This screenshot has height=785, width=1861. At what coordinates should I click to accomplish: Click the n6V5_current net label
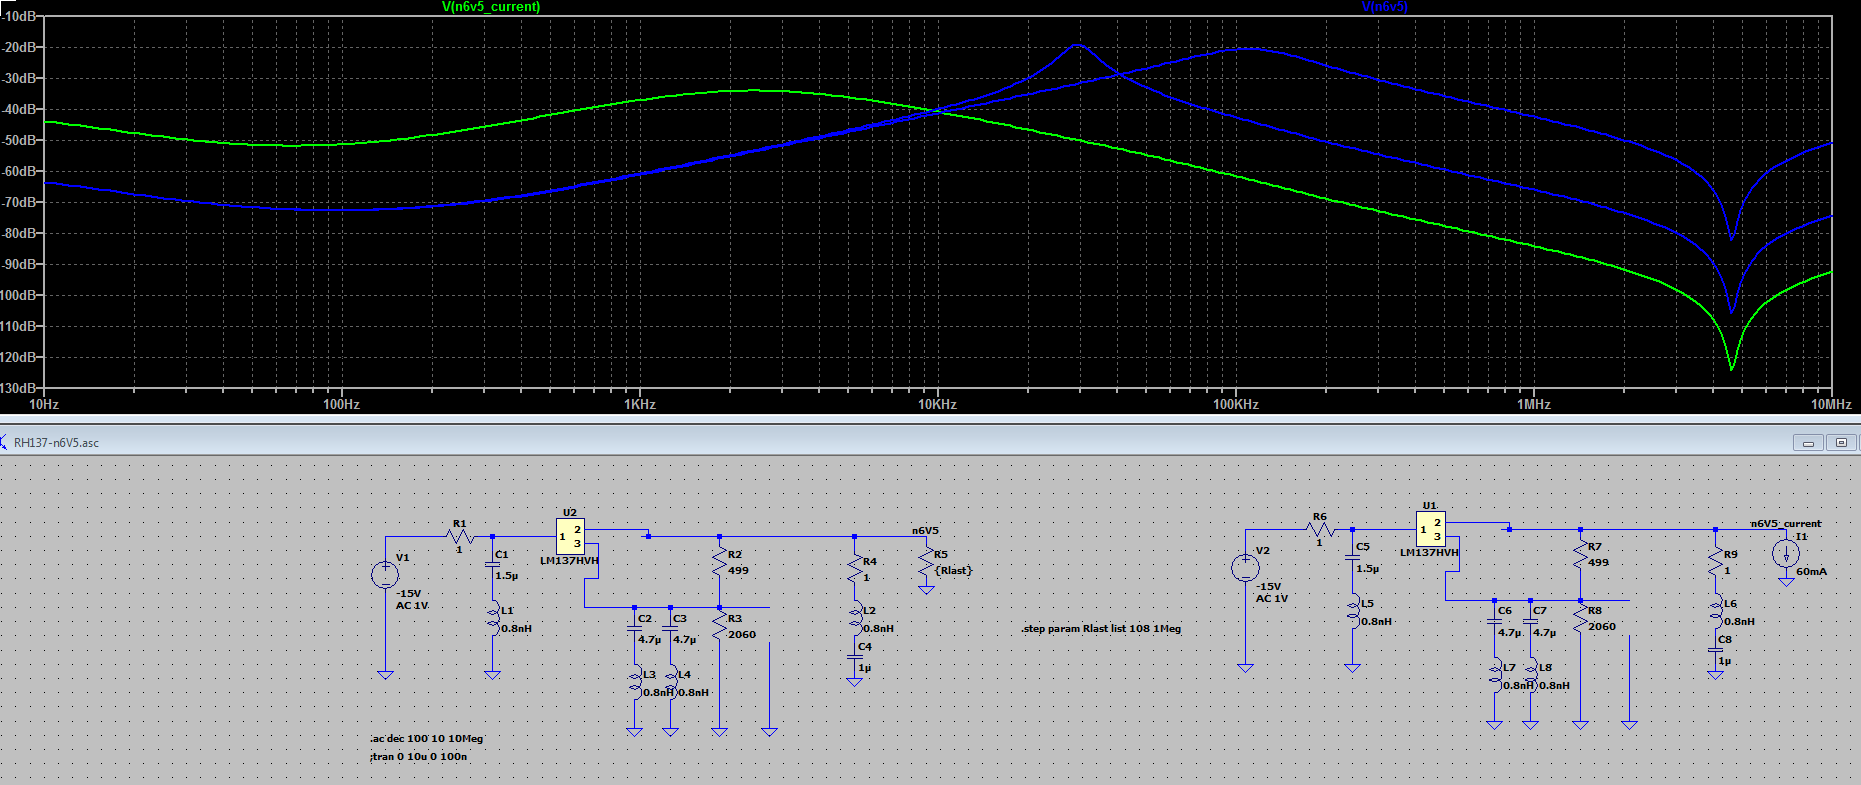pyautogui.click(x=1785, y=523)
